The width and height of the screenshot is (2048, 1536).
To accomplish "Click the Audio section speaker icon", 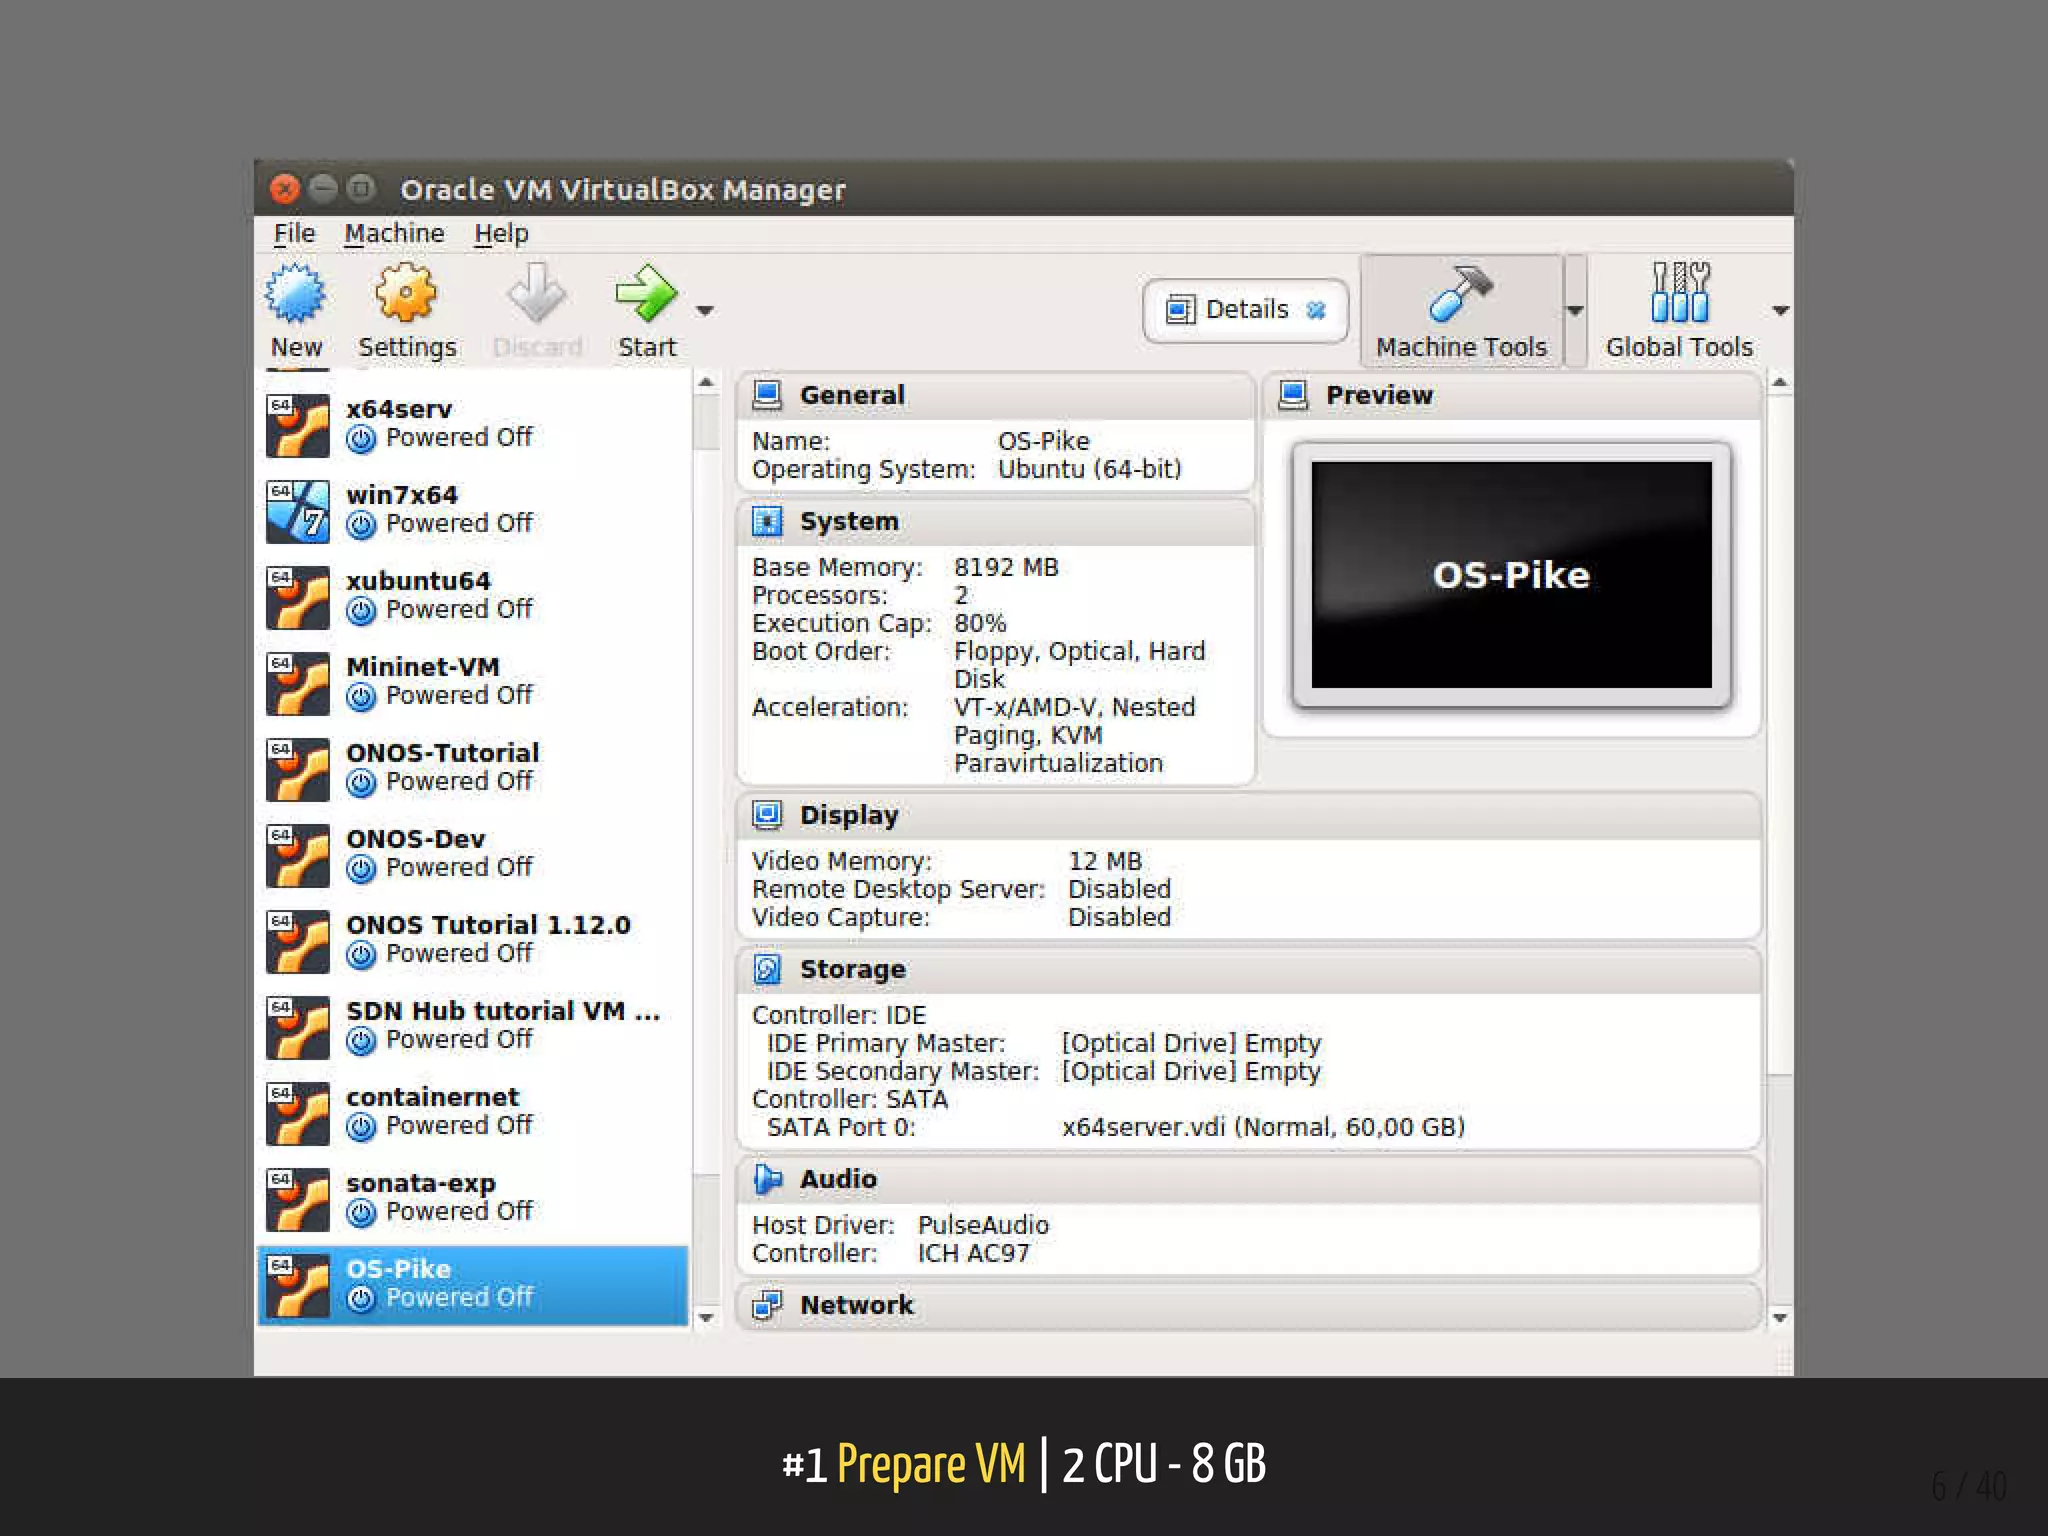I will pos(767,1179).
